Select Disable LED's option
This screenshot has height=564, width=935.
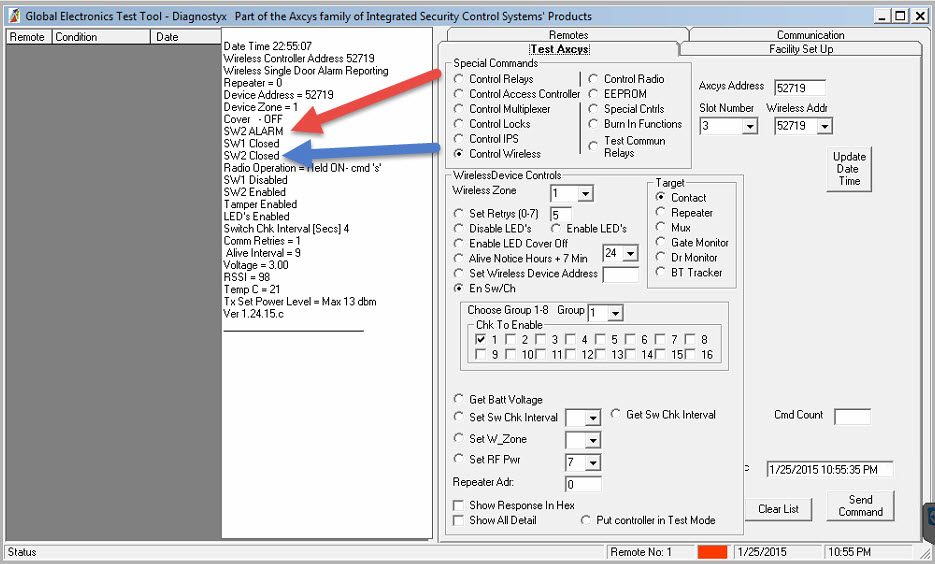459,228
